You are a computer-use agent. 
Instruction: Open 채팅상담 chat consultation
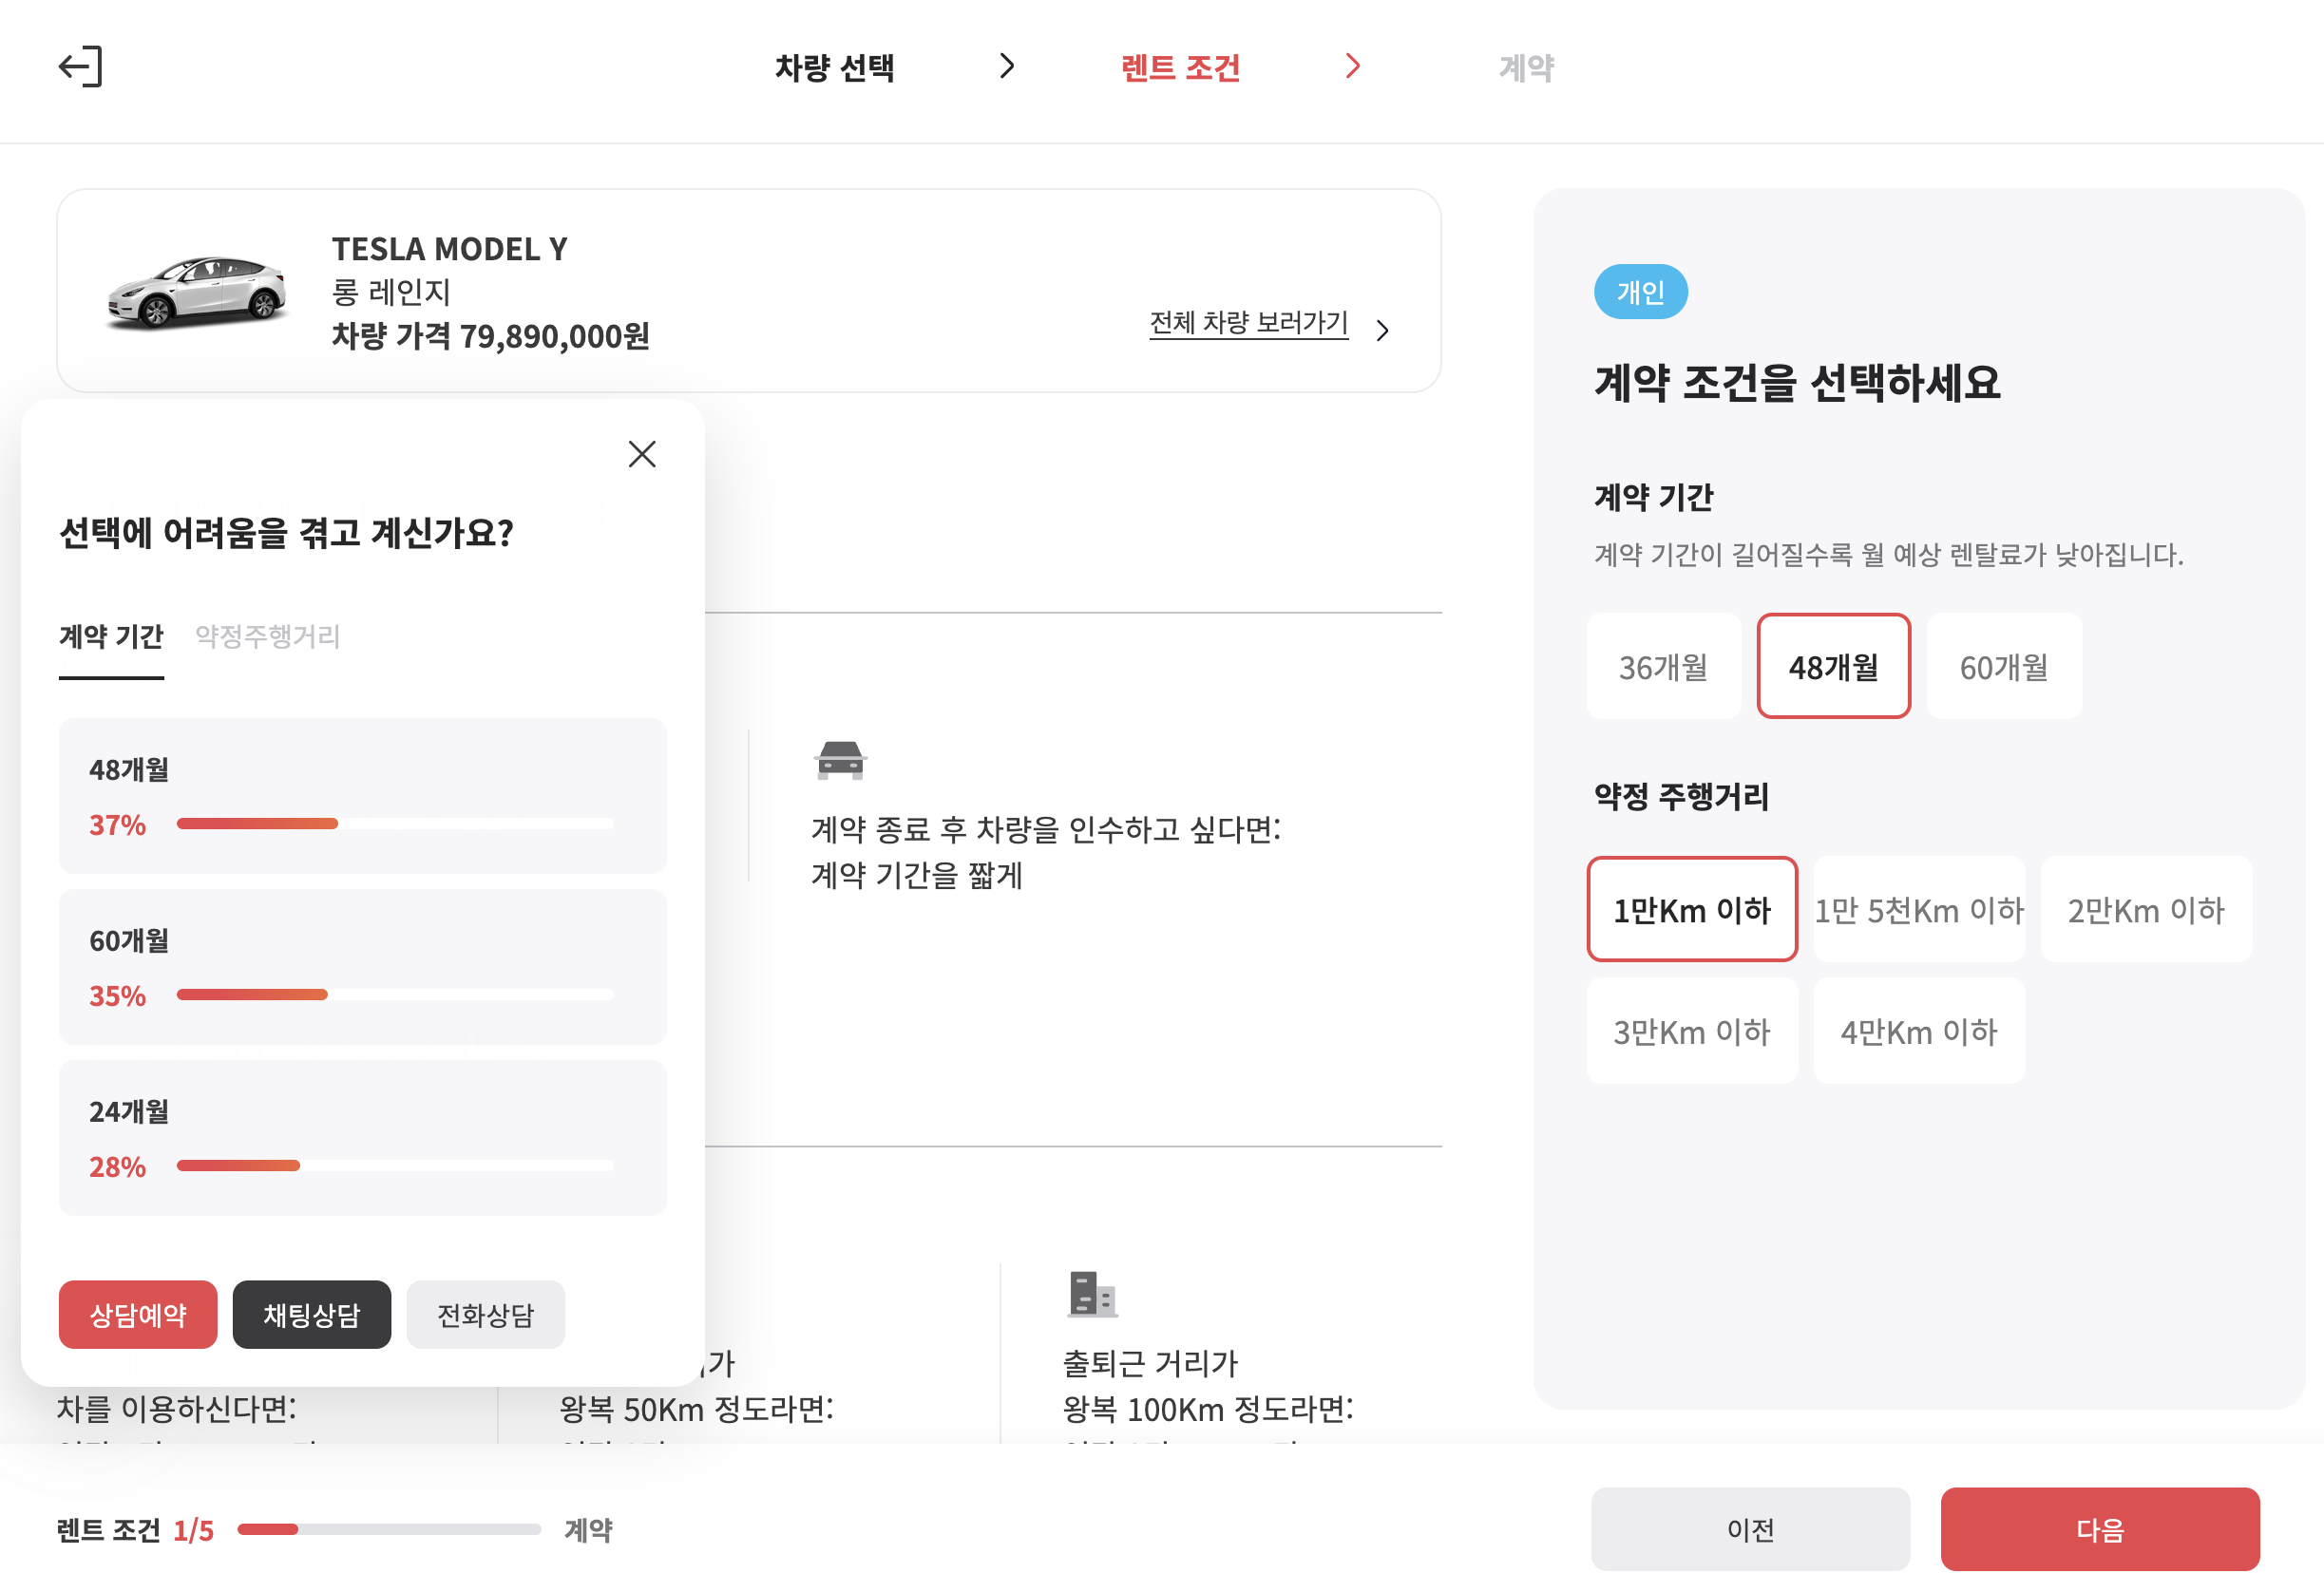[x=311, y=1314]
